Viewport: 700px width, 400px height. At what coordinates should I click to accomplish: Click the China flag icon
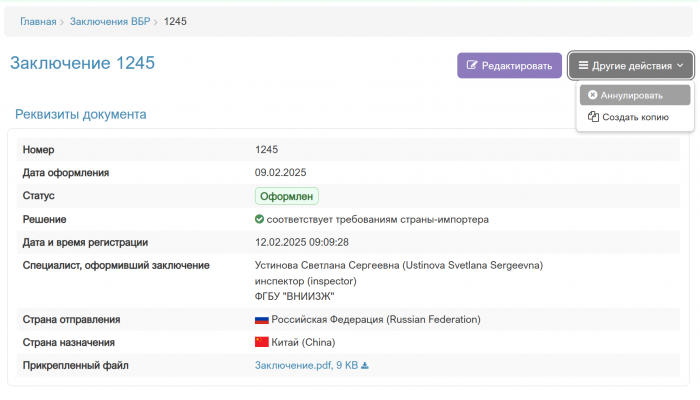262,343
